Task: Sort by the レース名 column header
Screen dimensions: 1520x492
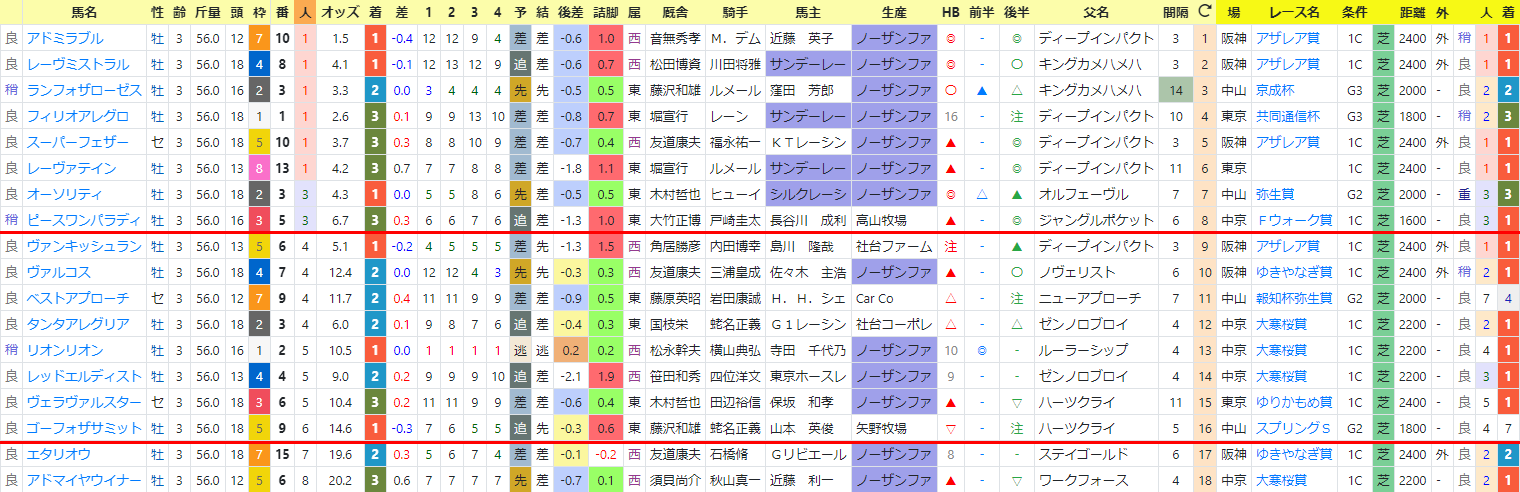Action: pos(1295,13)
